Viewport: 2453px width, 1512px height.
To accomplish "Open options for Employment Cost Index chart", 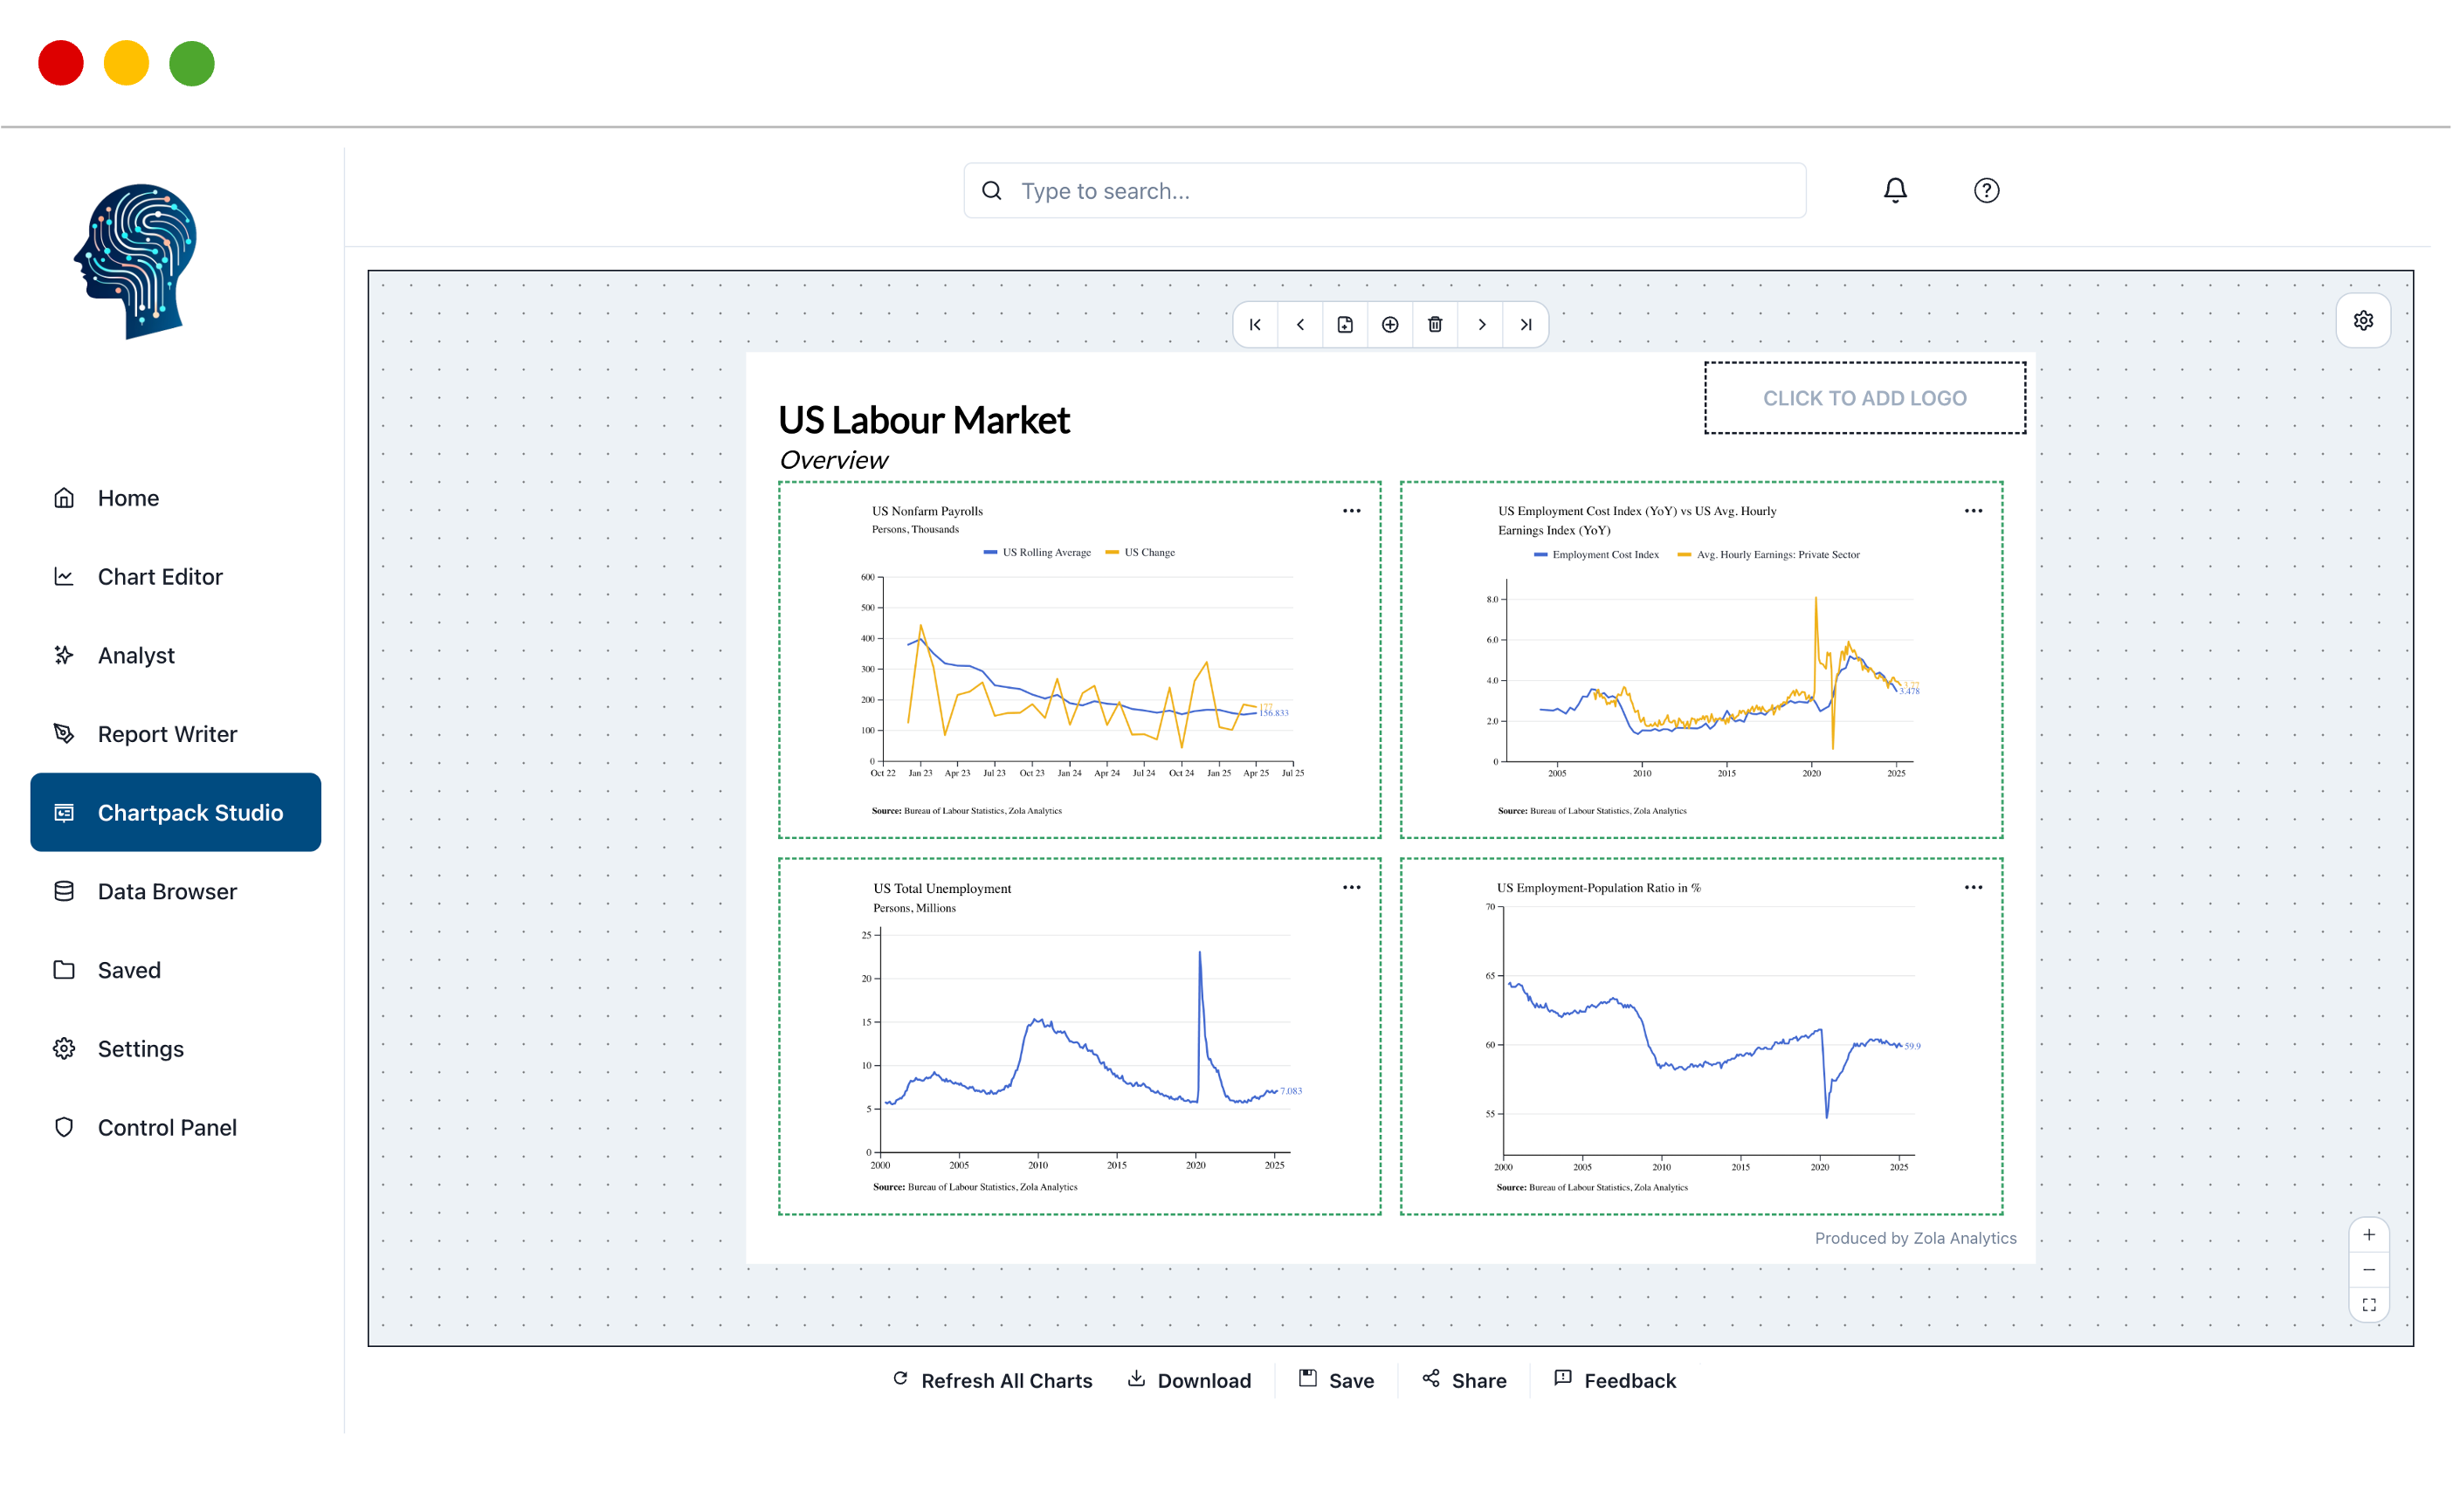I will [x=1973, y=510].
